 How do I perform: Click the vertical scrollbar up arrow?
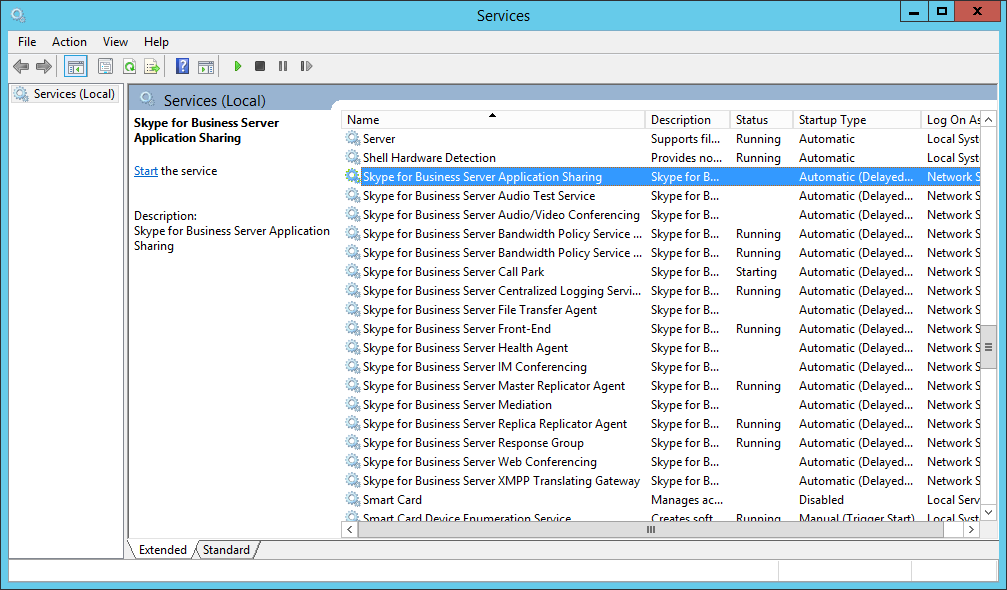pyautogui.click(x=988, y=119)
